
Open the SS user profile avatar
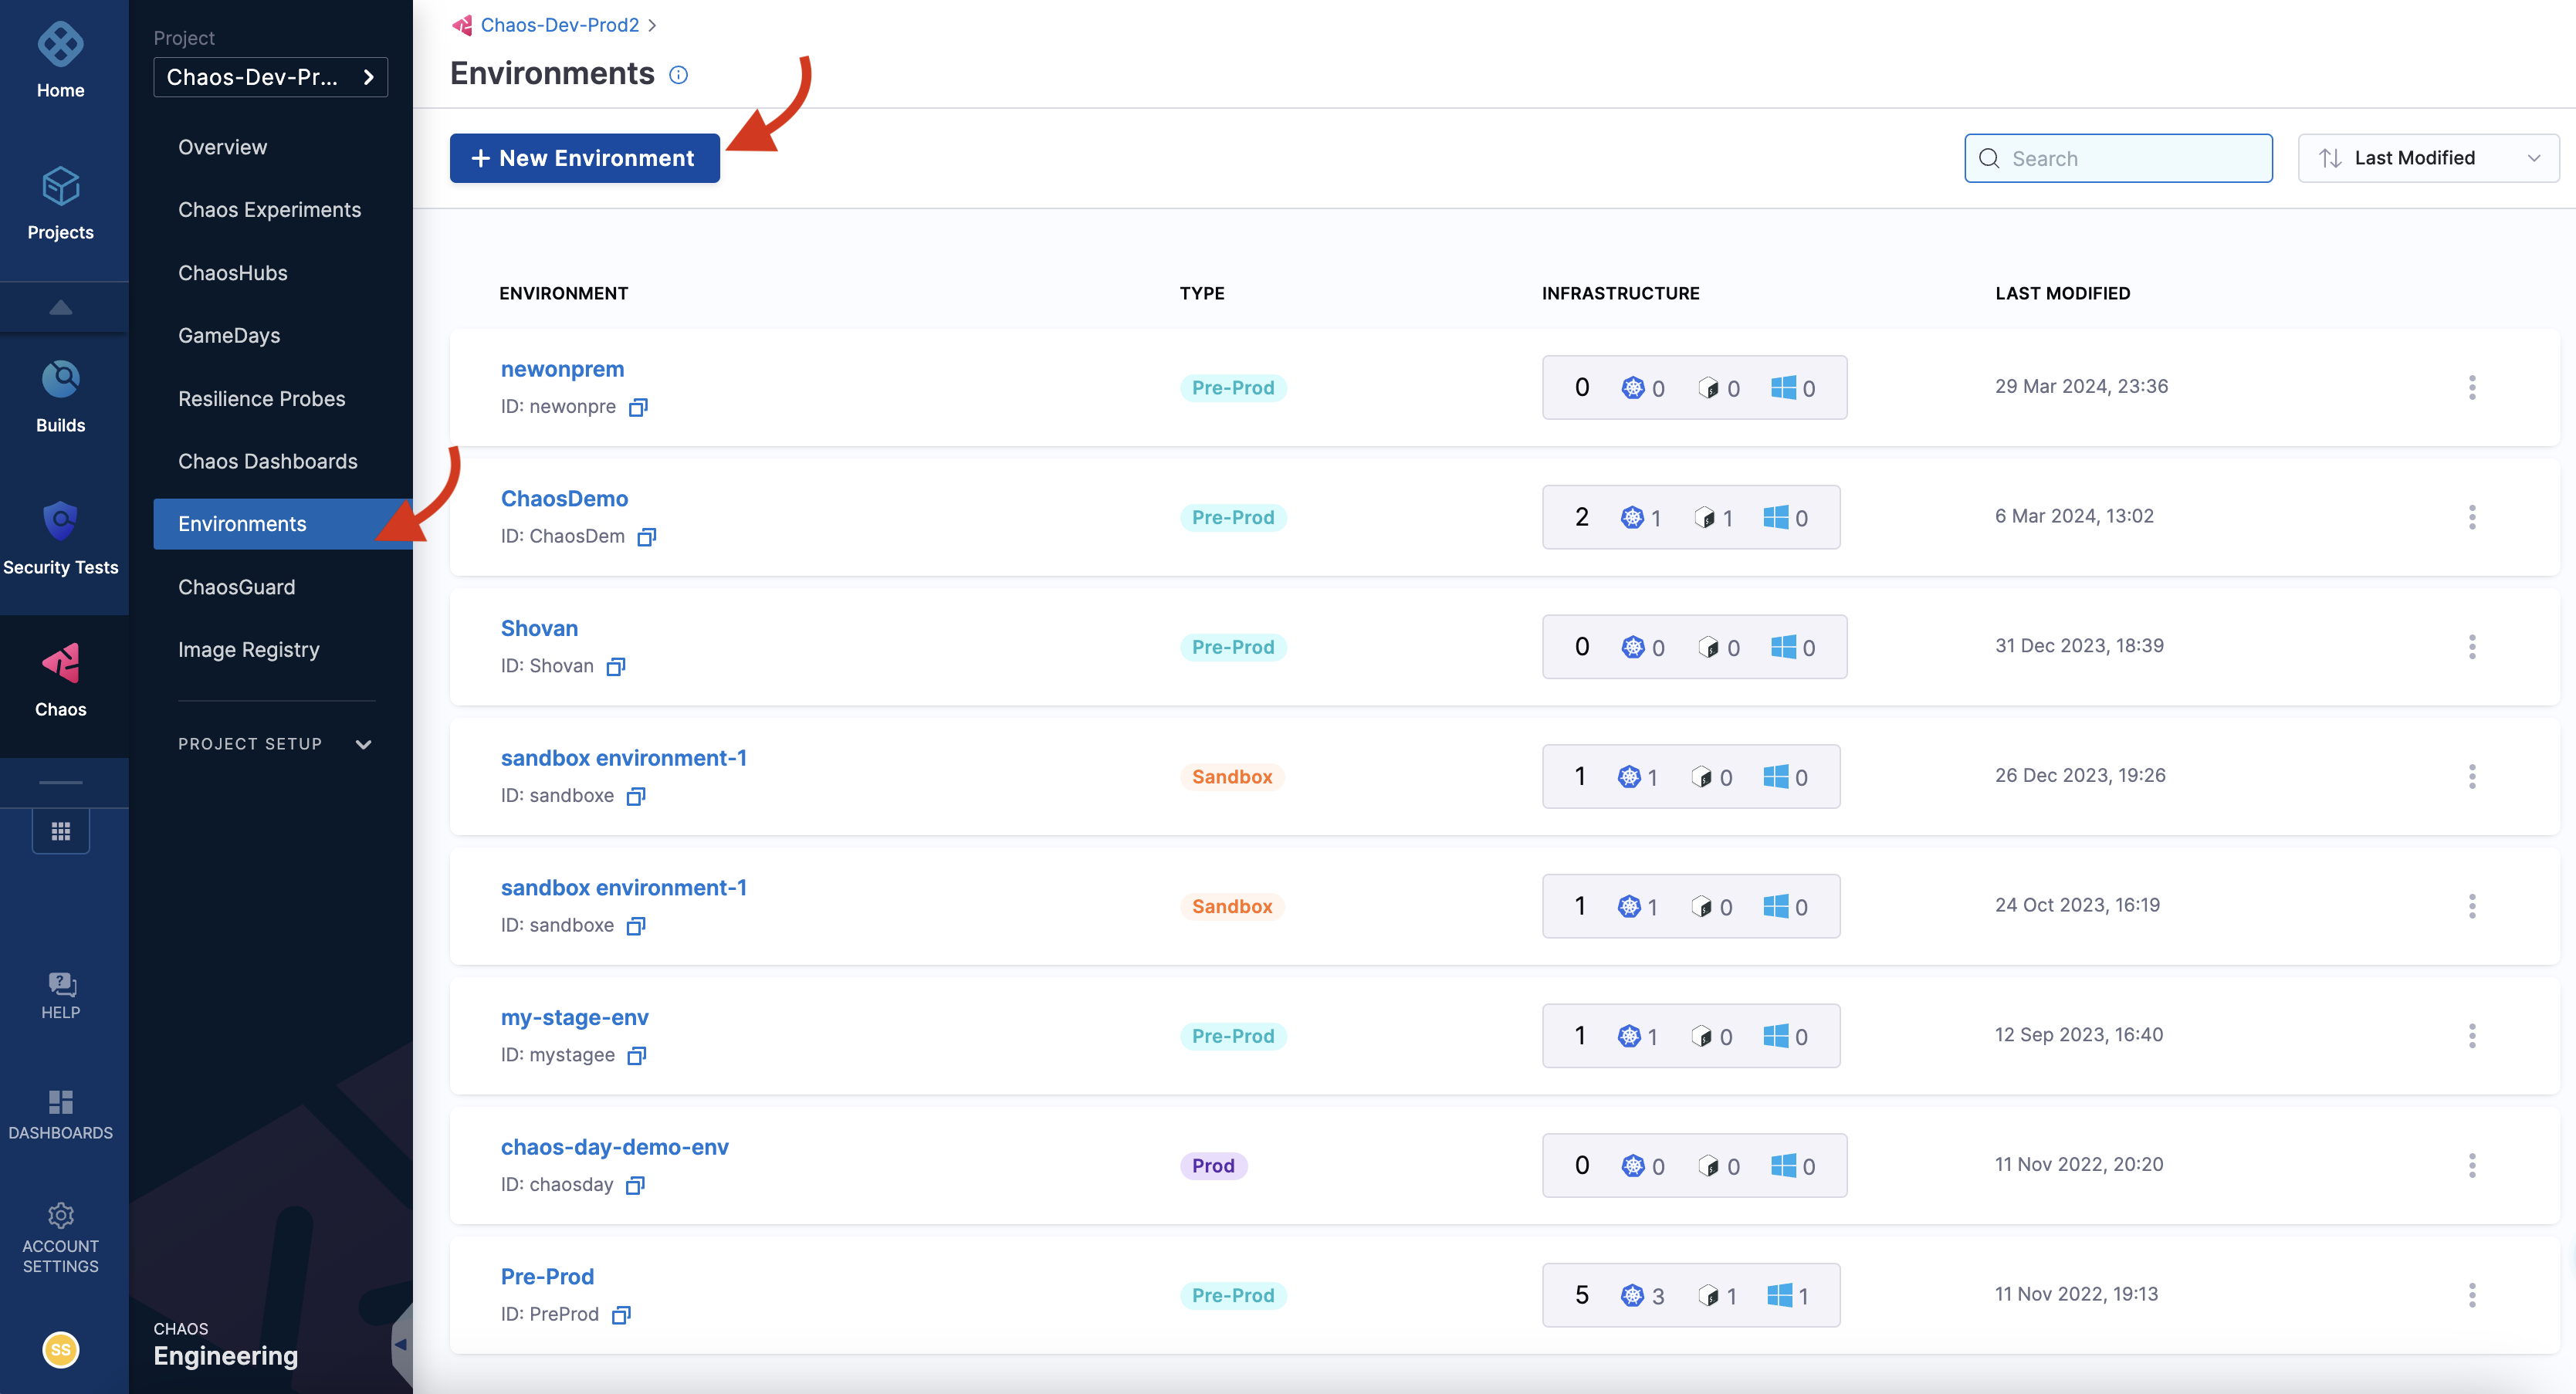pos(60,1349)
